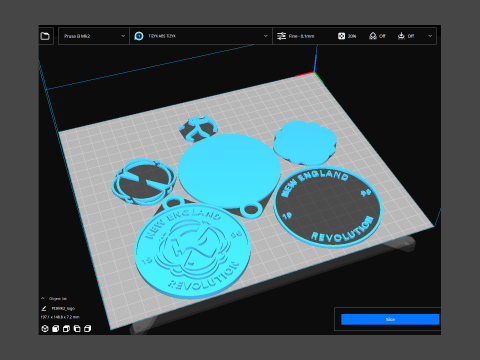Click the pencil icon to rename job
The width and height of the screenshot is (480, 360).
tap(44, 308)
